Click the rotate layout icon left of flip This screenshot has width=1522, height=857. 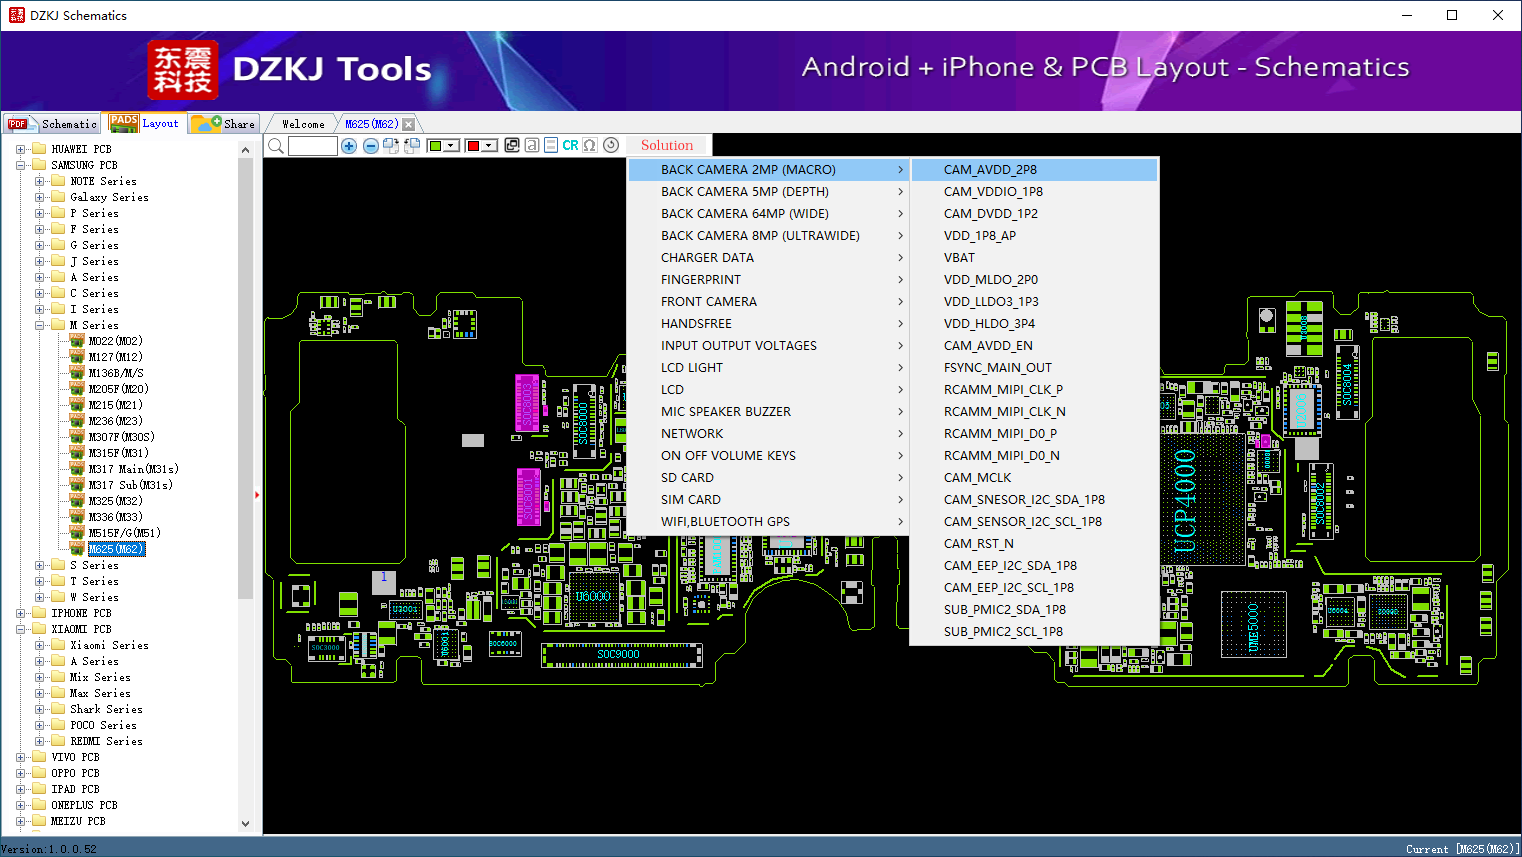click(391, 146)
